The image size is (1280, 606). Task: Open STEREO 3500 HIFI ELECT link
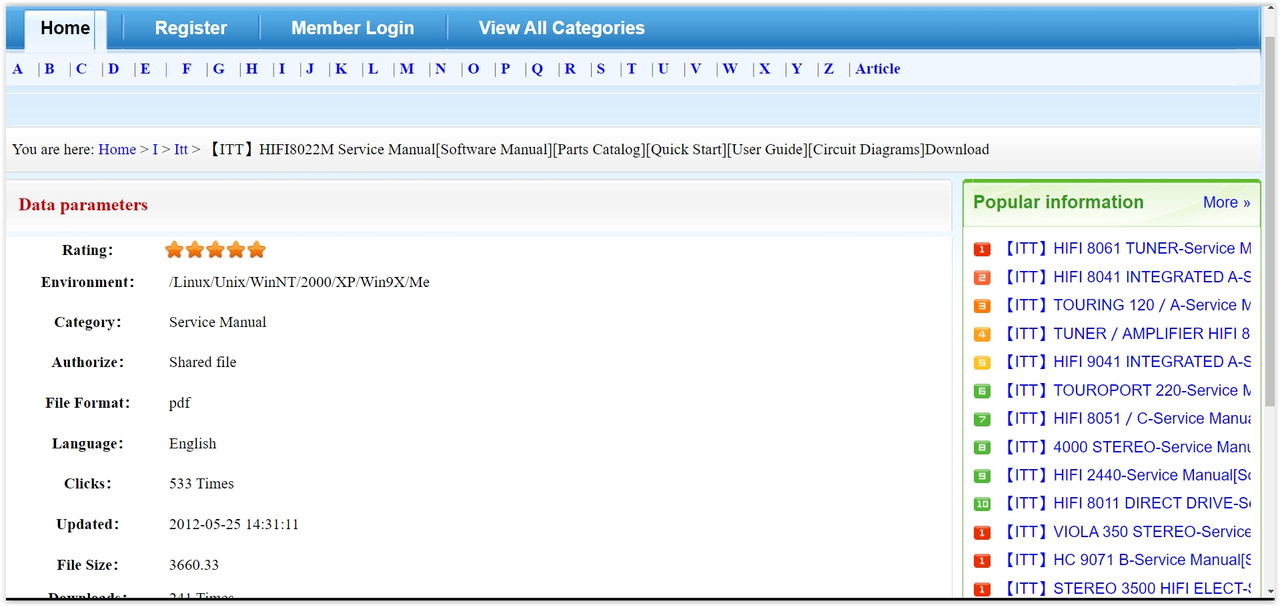point(1126,589)
